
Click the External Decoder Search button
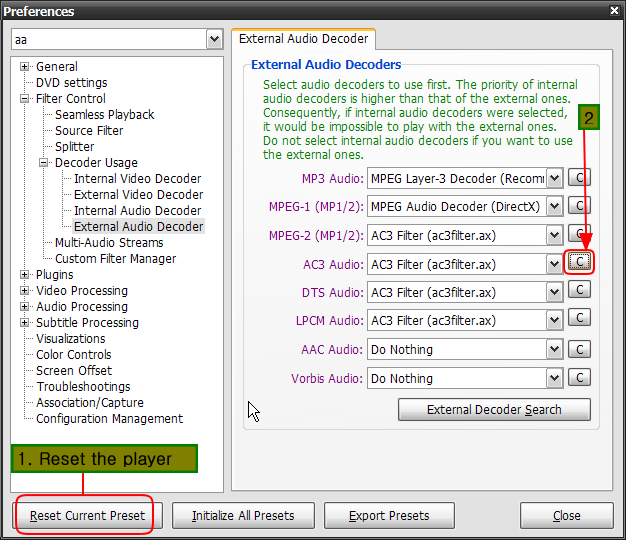click(494, 410)
